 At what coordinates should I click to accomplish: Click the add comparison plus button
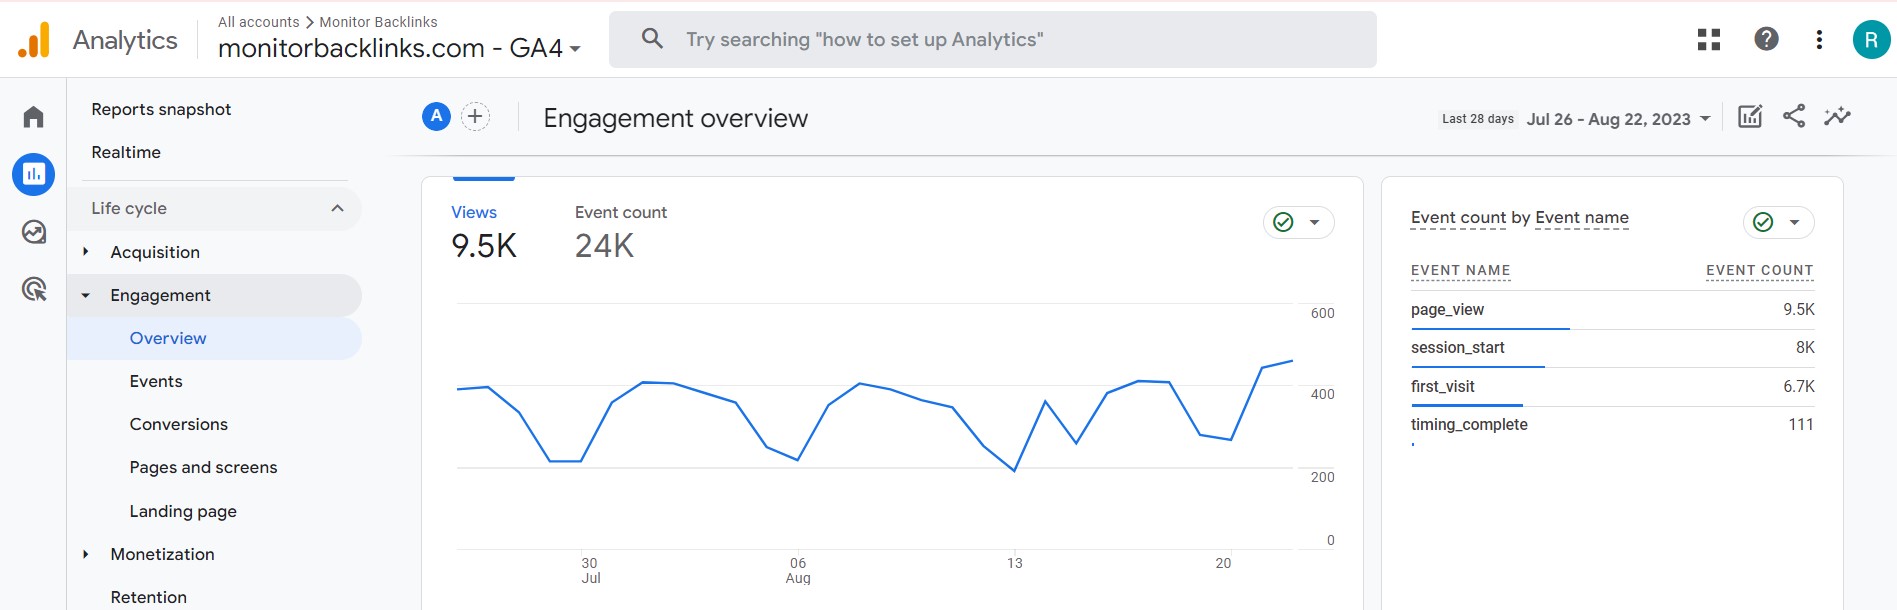coord(475,117)
